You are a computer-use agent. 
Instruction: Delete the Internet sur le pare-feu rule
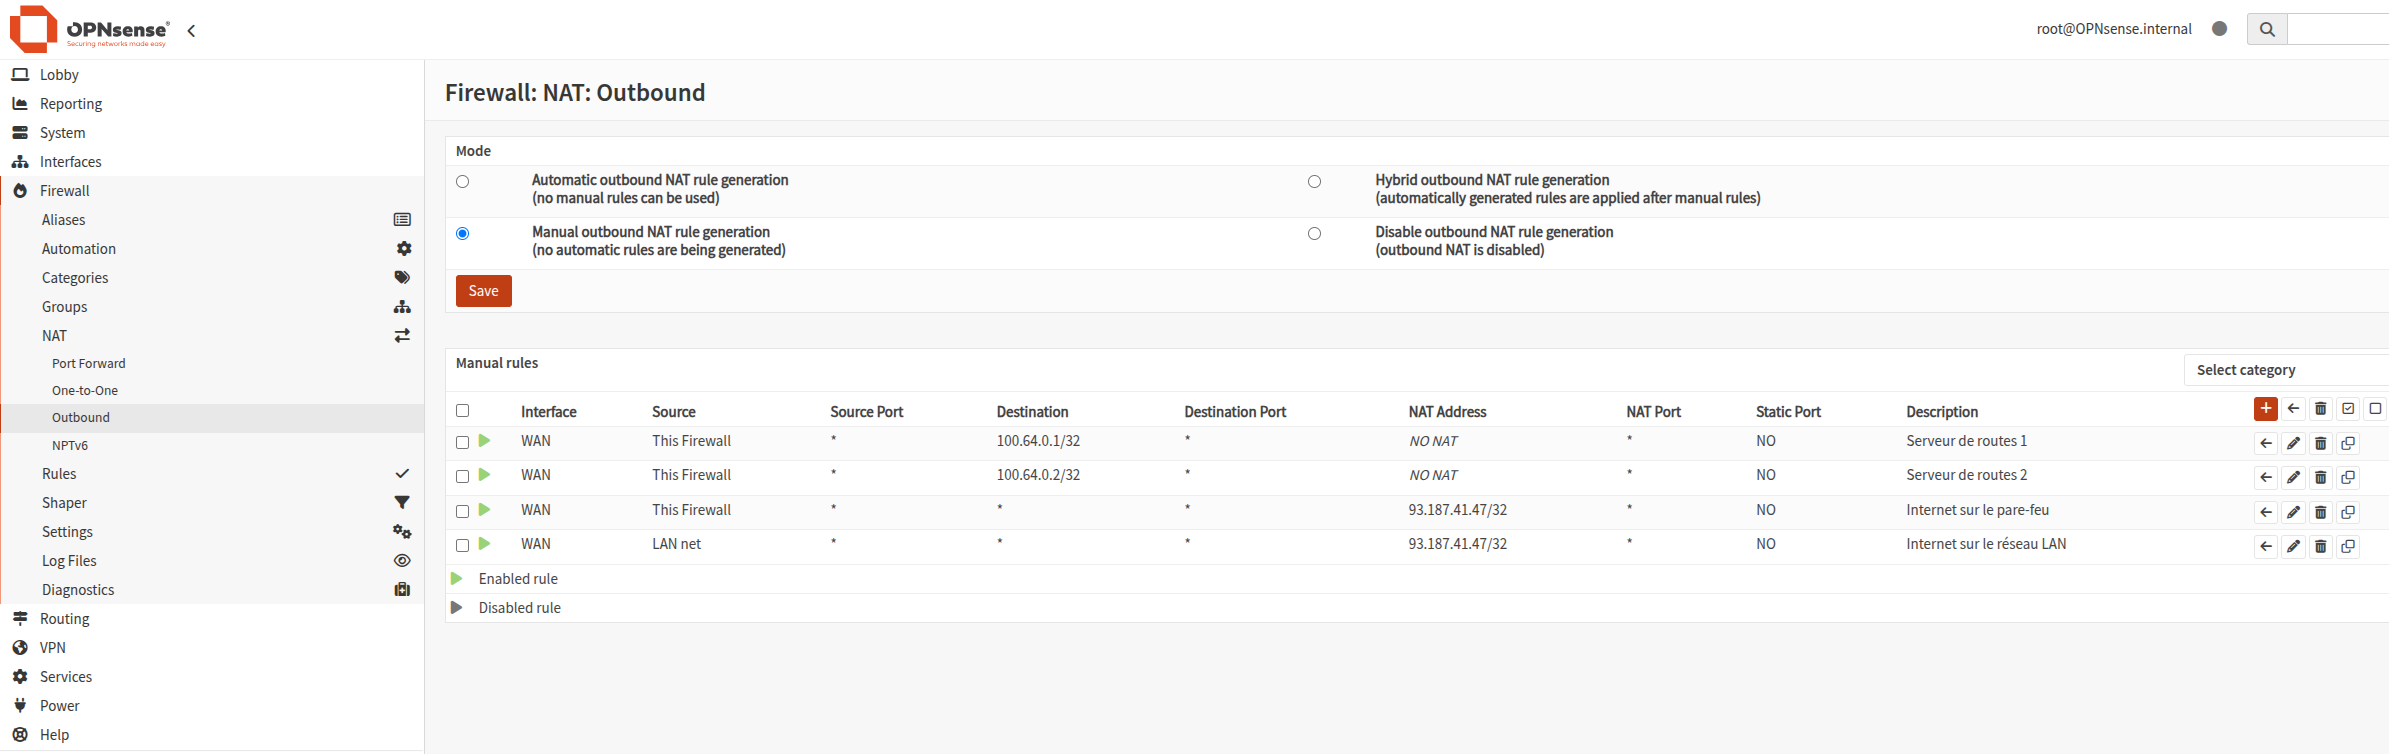coord(2320,512)
